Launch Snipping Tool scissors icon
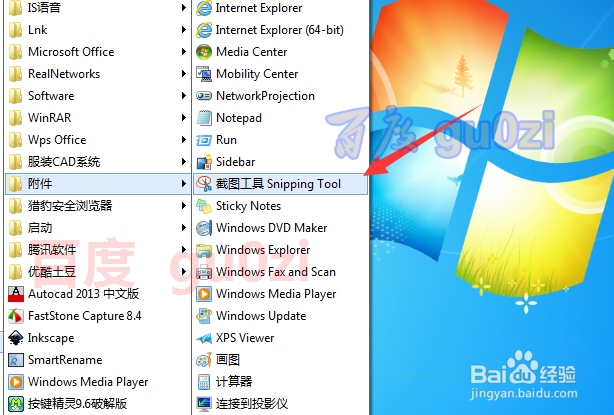 click(204, 184)
